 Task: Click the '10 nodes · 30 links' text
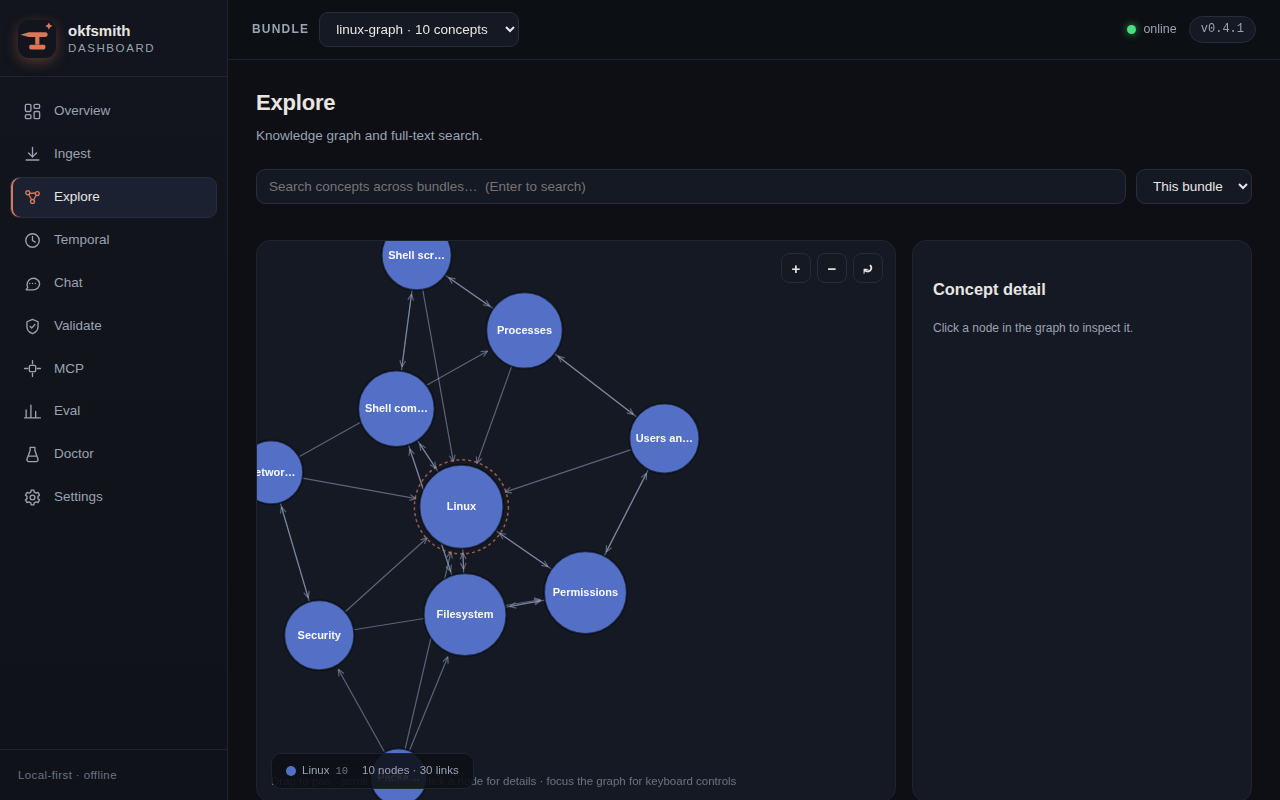point(410,771)
